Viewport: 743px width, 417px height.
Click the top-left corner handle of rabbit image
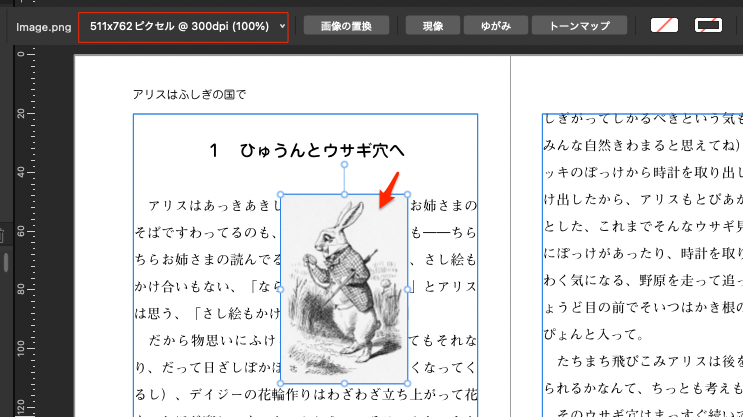(x=281, y=195)
